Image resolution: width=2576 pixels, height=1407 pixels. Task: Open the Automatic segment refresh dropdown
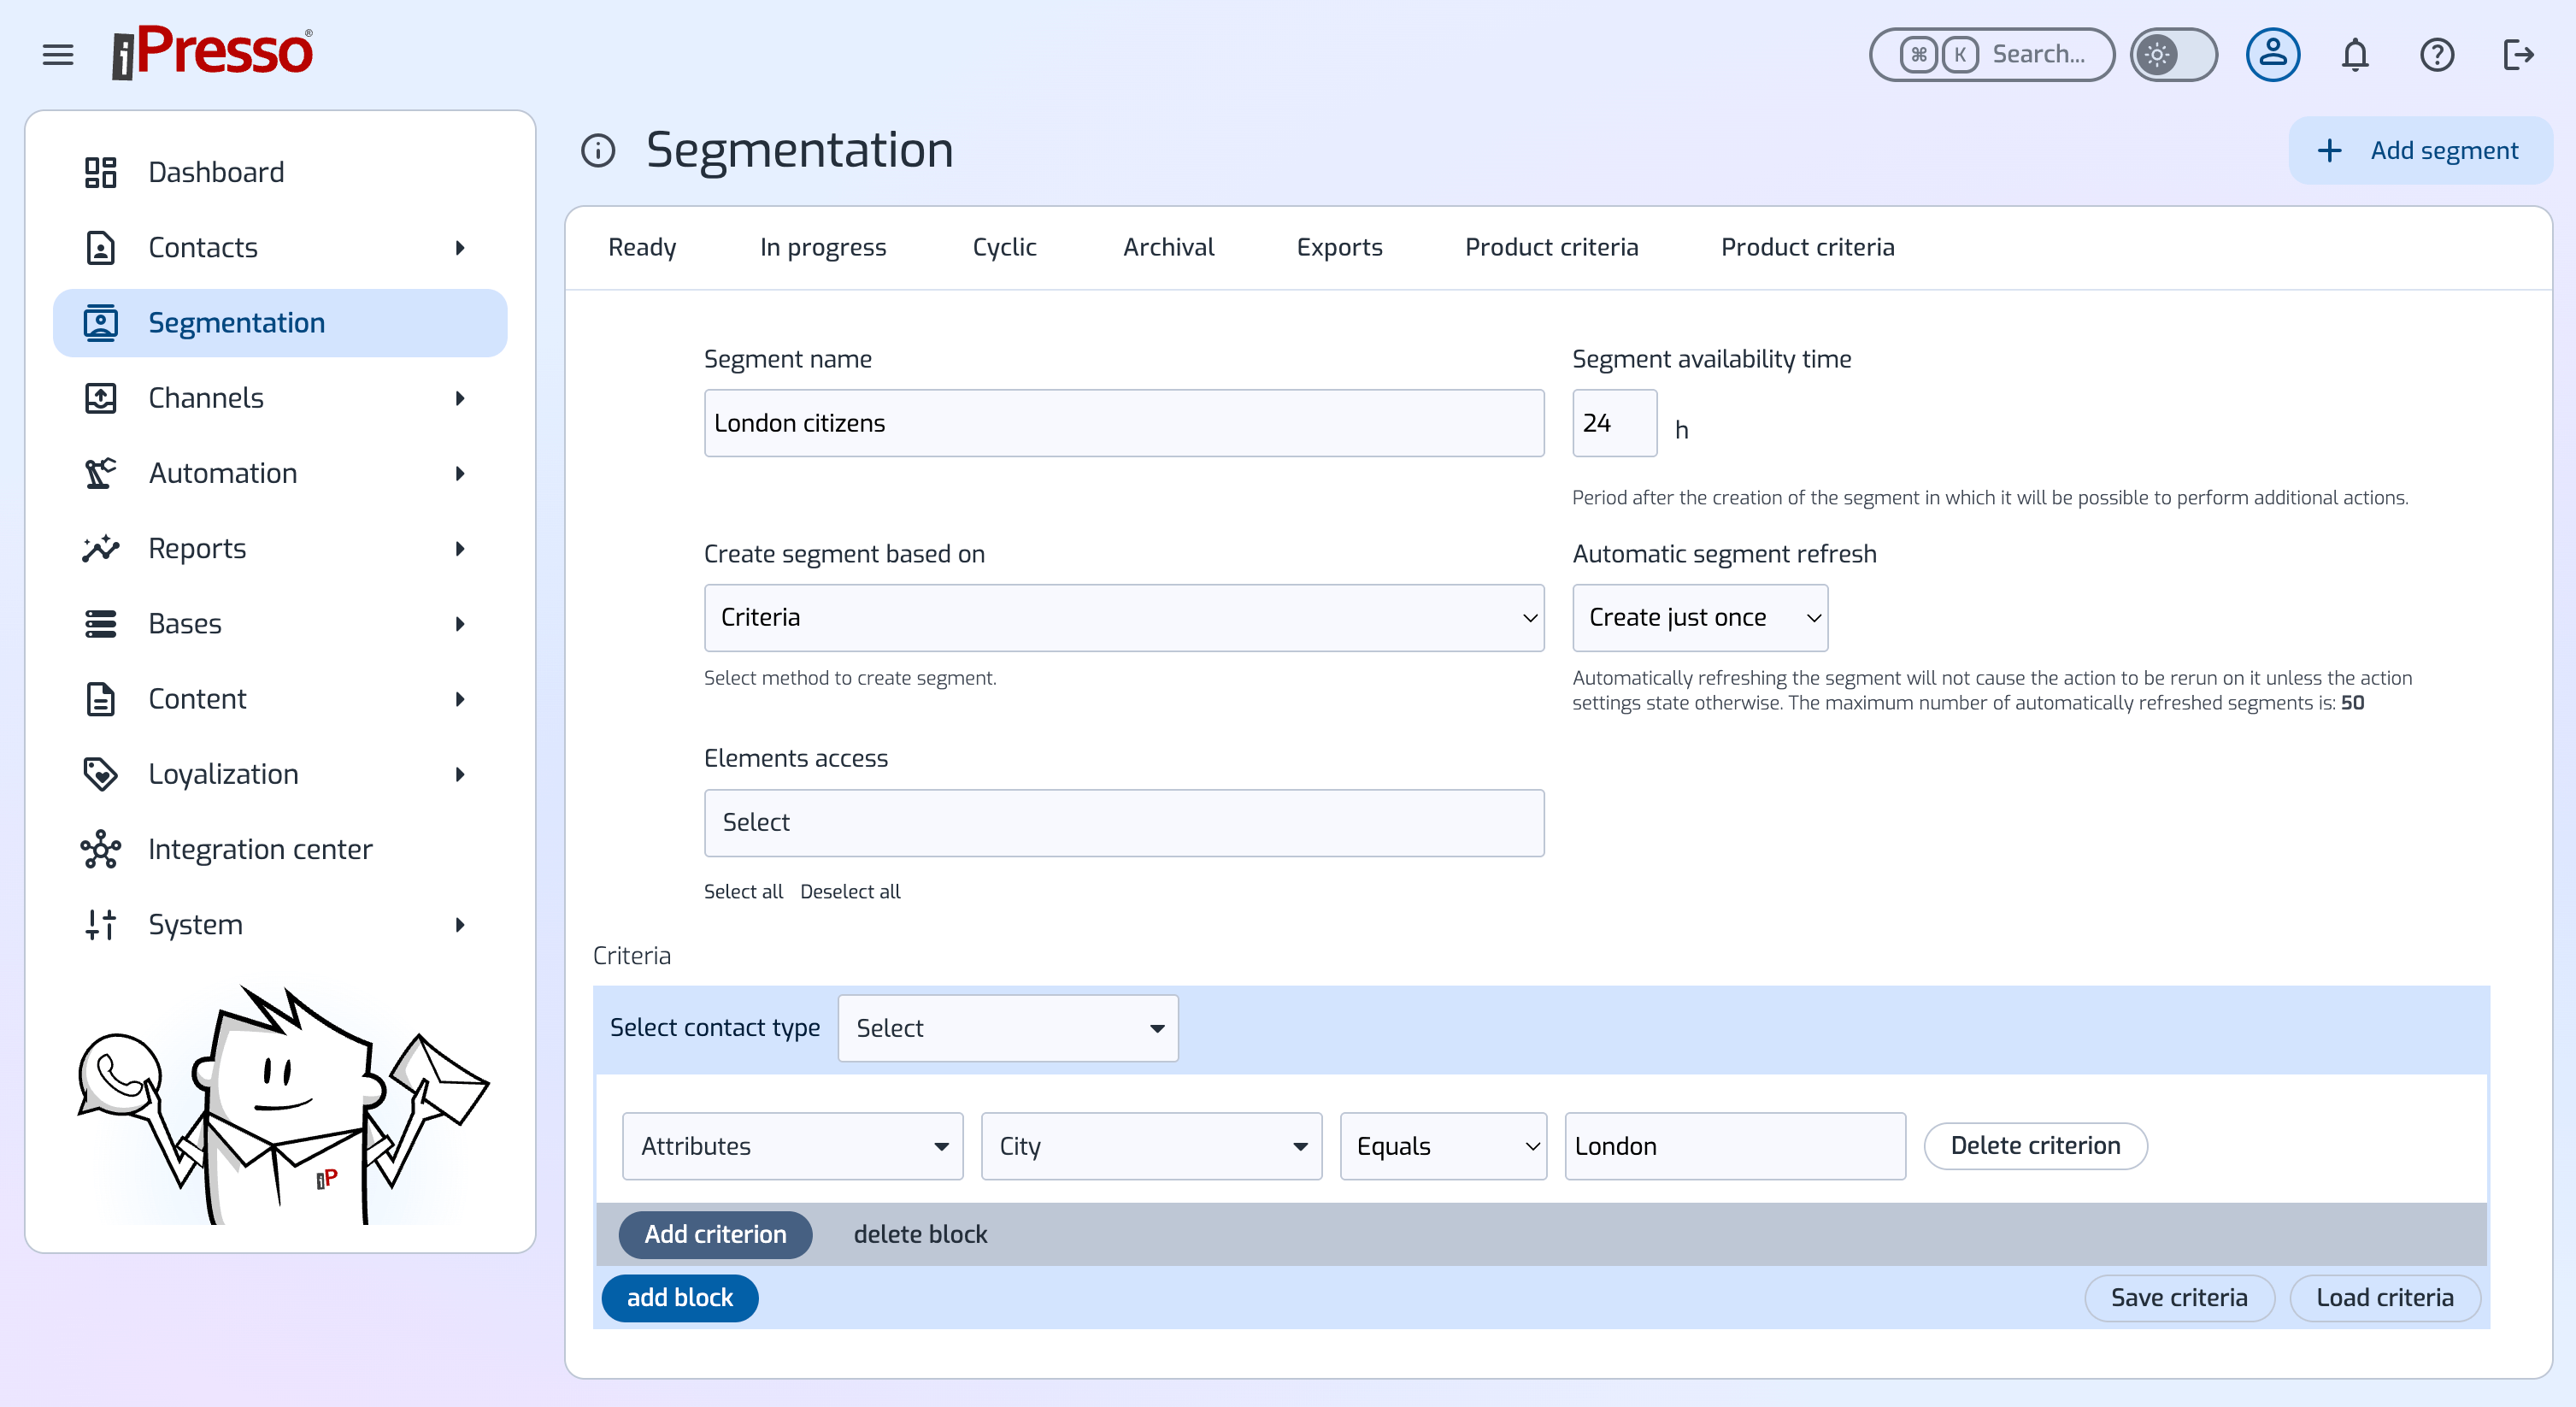(1700, 617)
